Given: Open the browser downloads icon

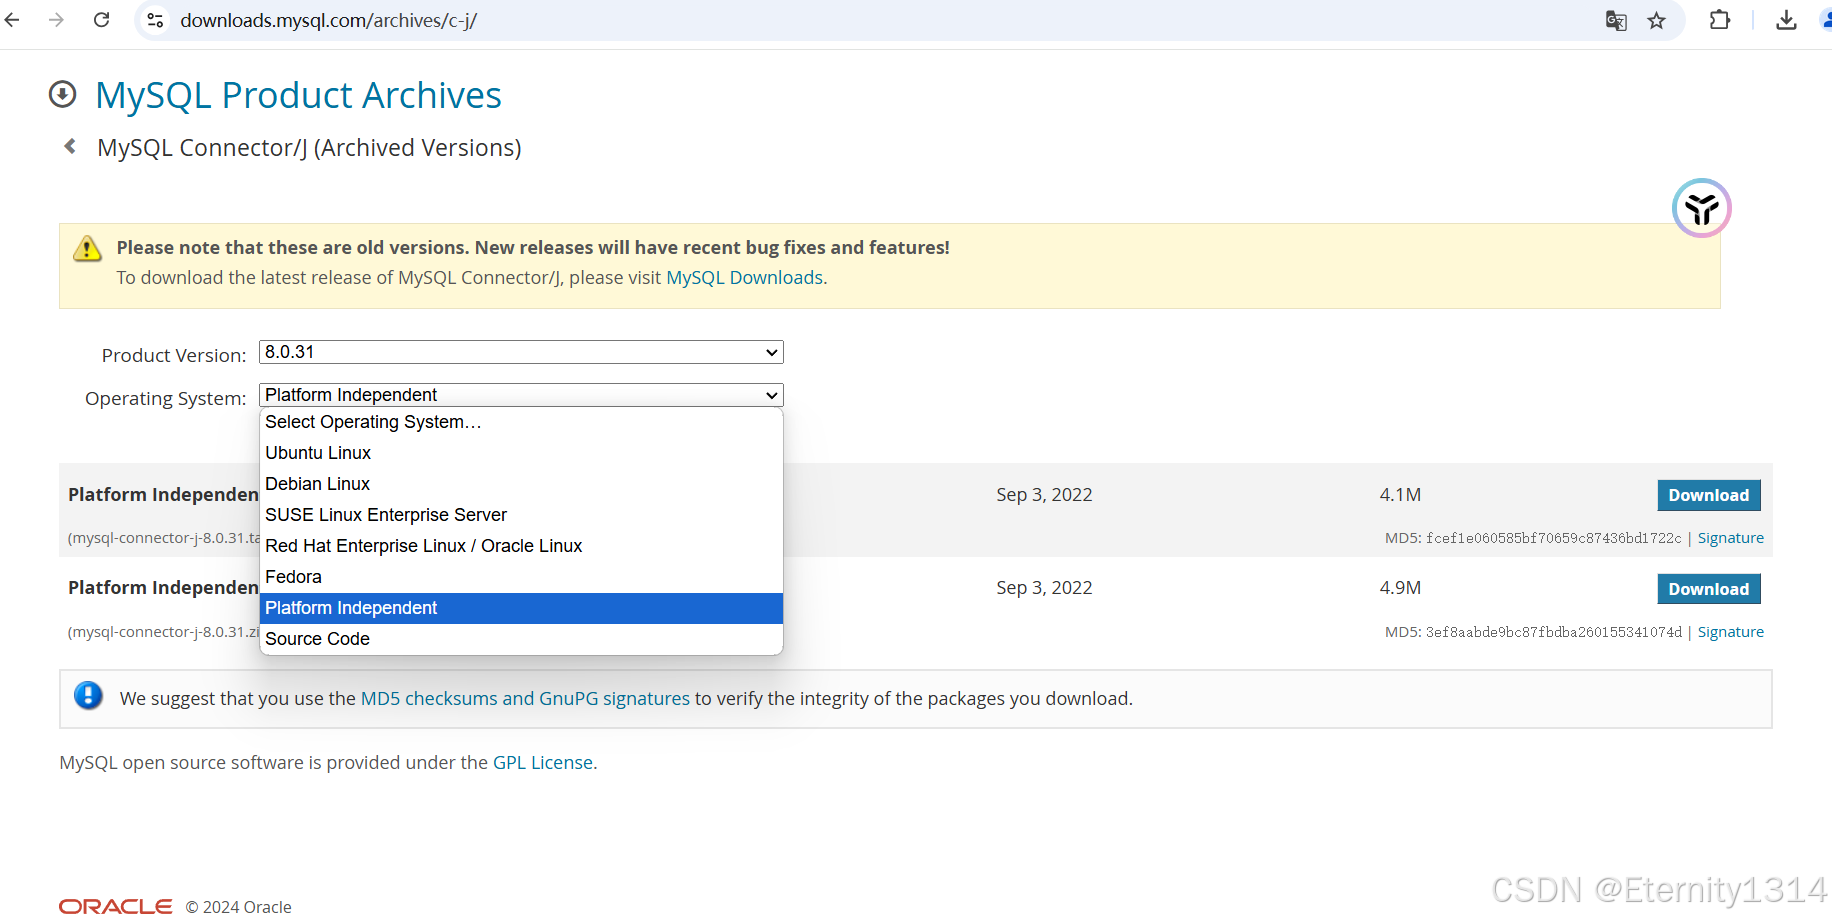Looking at the screenshot, I should [1786, 20].
